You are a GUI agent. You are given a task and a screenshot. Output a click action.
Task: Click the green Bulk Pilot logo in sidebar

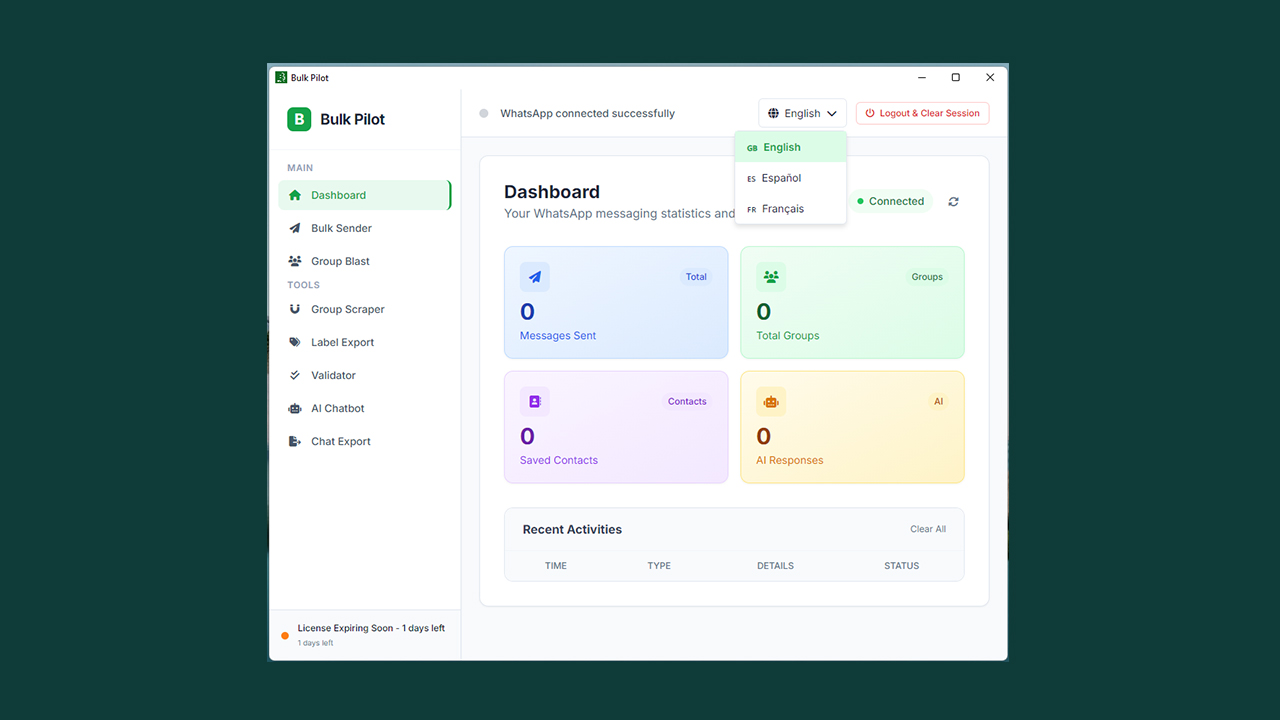[x=299, y=119]
